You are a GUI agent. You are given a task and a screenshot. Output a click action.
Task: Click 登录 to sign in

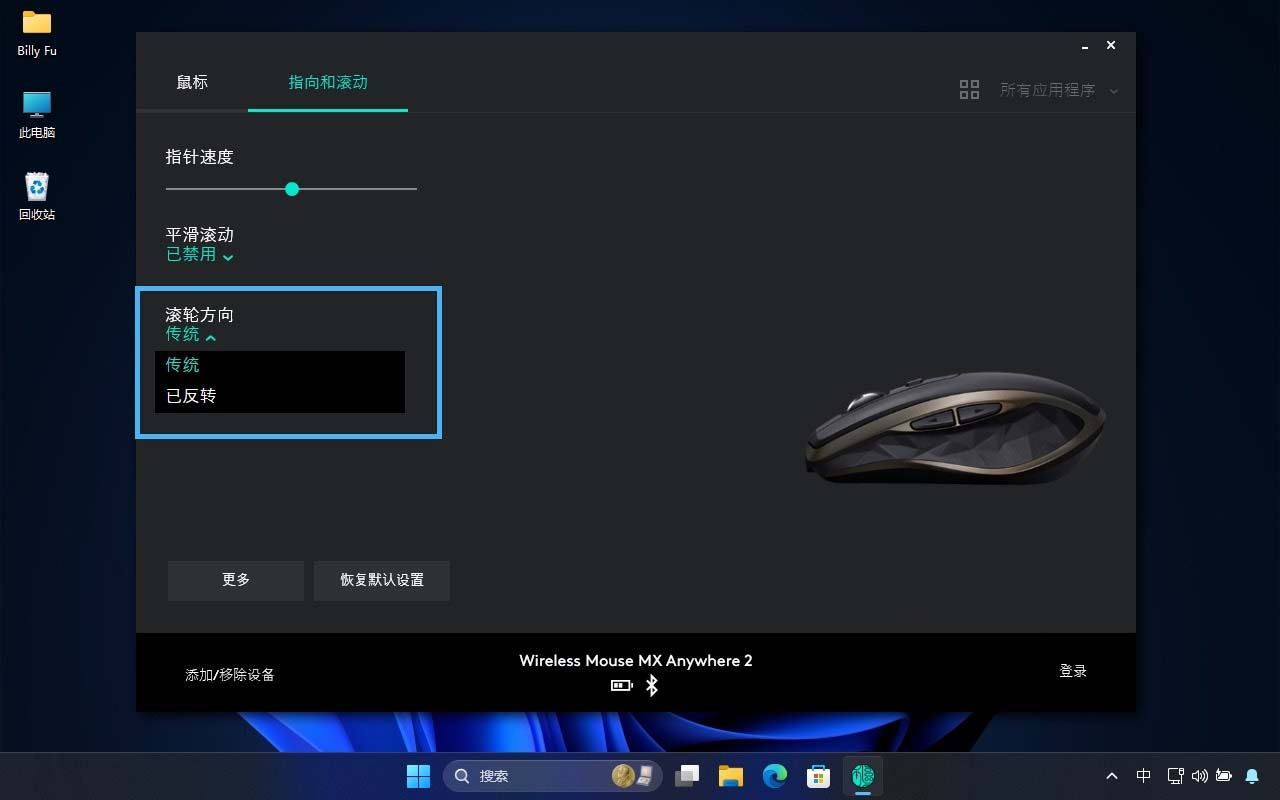click(1073, 671)
